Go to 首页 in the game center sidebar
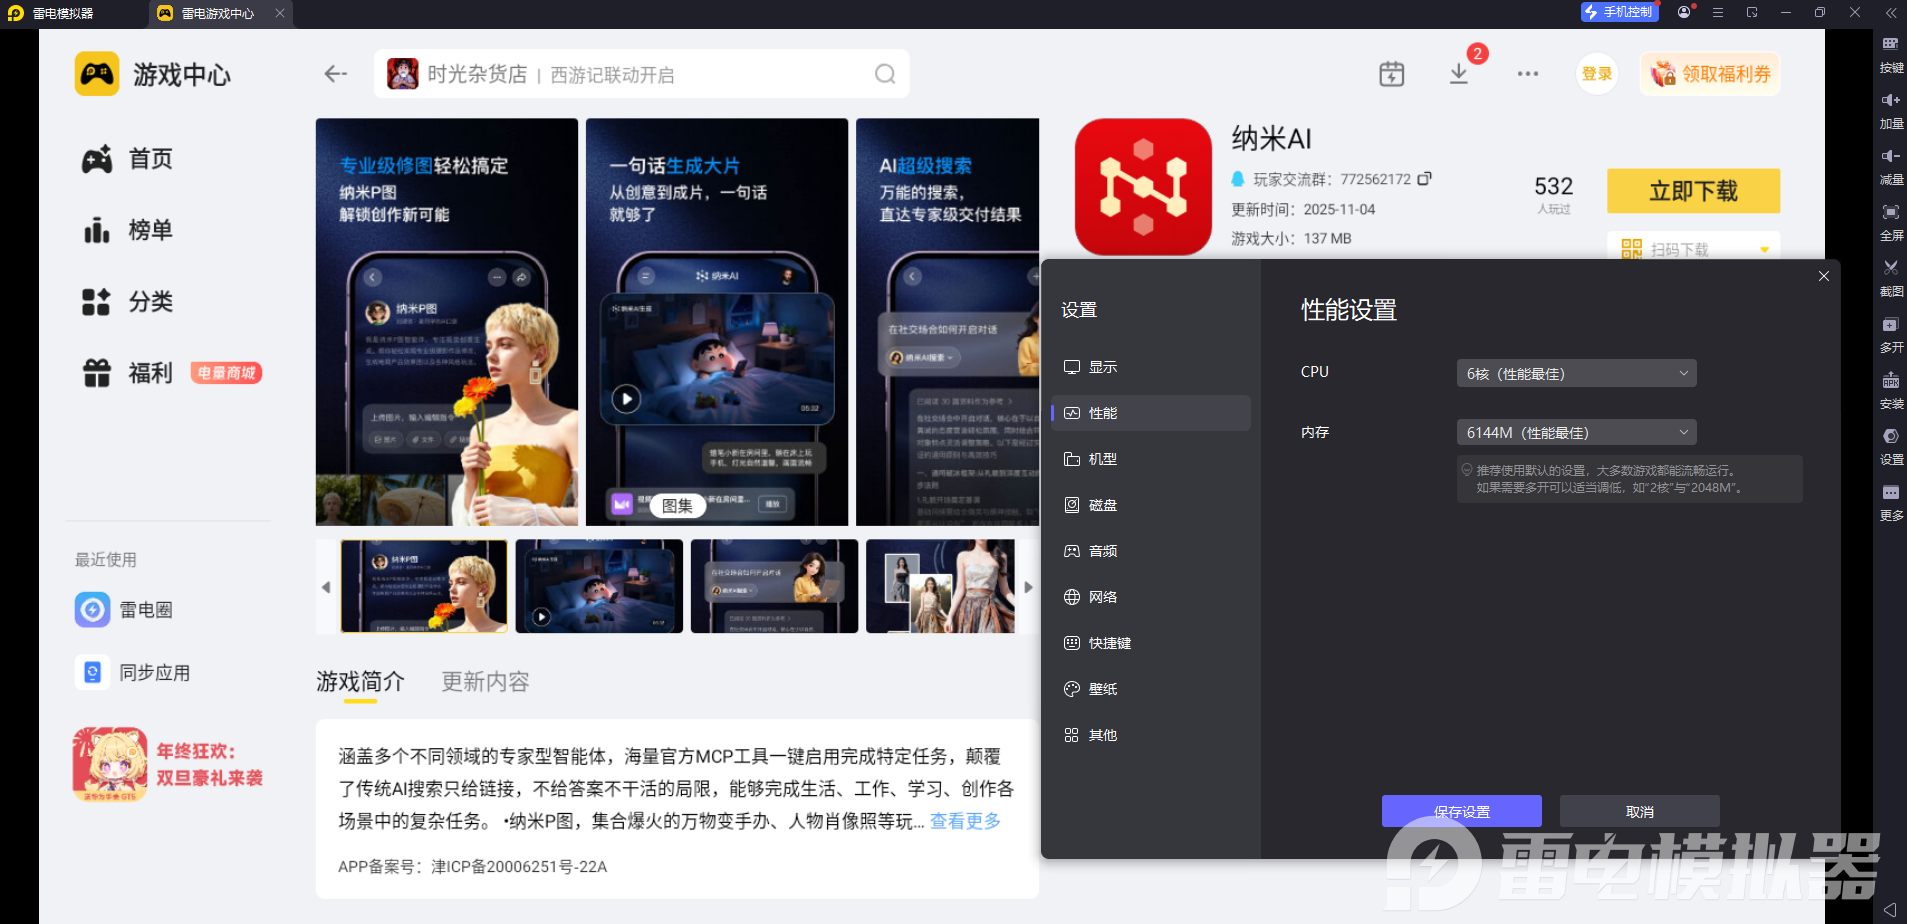The width and height of the screenshot is (1907, 924). point(128,159)
